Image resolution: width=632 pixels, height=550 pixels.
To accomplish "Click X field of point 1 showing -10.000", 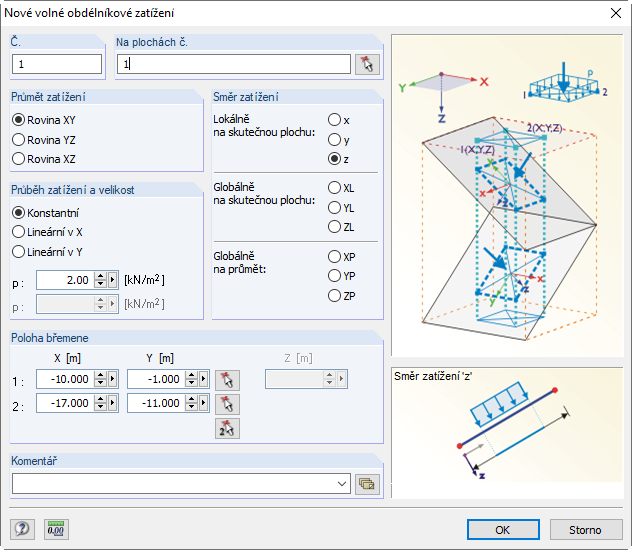I will tap(65, 379).
